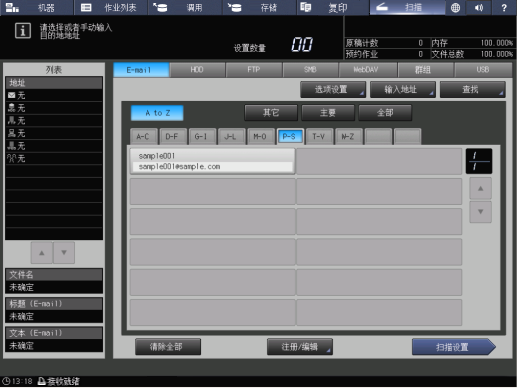Choose the P-S index tab
This screenshot has width=517, height=388.
click(290, 136)
